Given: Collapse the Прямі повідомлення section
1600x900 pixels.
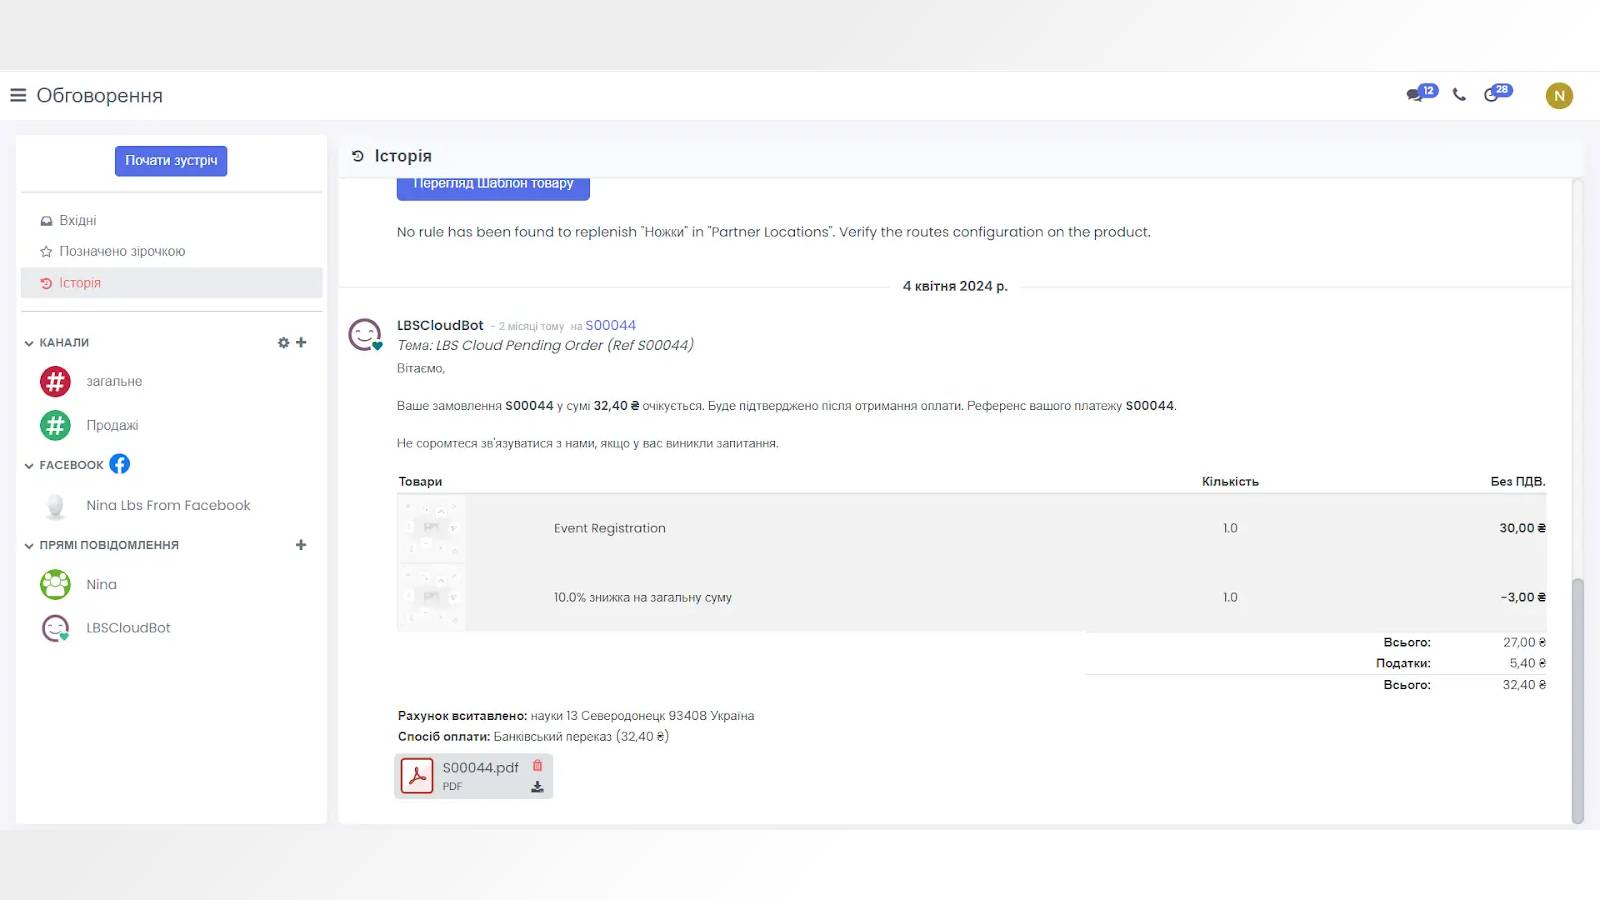Looking at the screenshot, I should pos(29,546).
